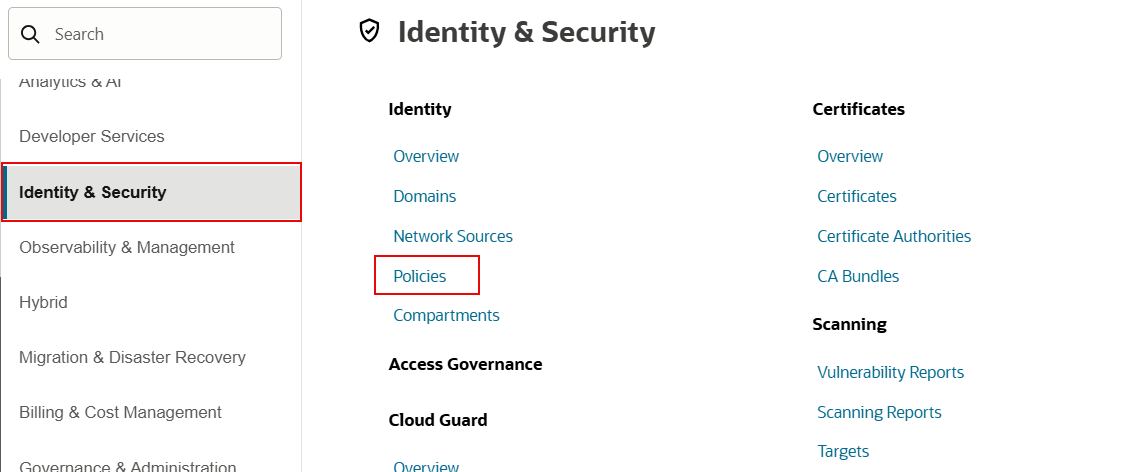Select Identity & Security in the sidebar
The height and width of the screenshot is (472, 1139).
[x=152, y=192]
